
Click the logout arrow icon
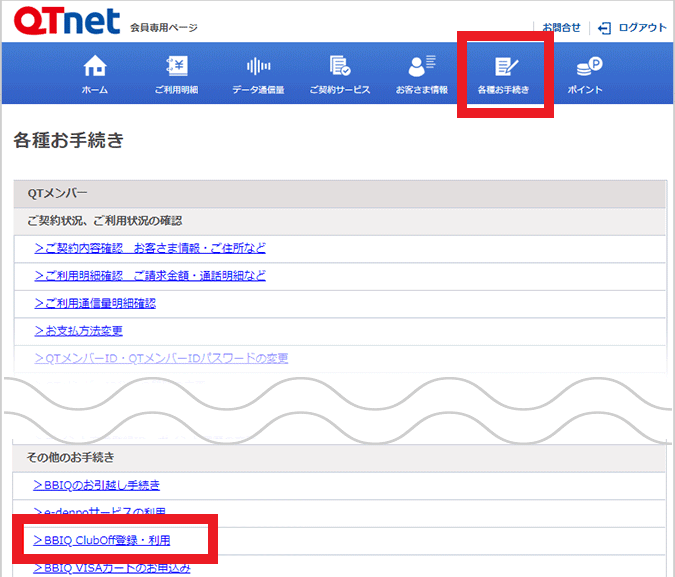(x=604, y=28)
